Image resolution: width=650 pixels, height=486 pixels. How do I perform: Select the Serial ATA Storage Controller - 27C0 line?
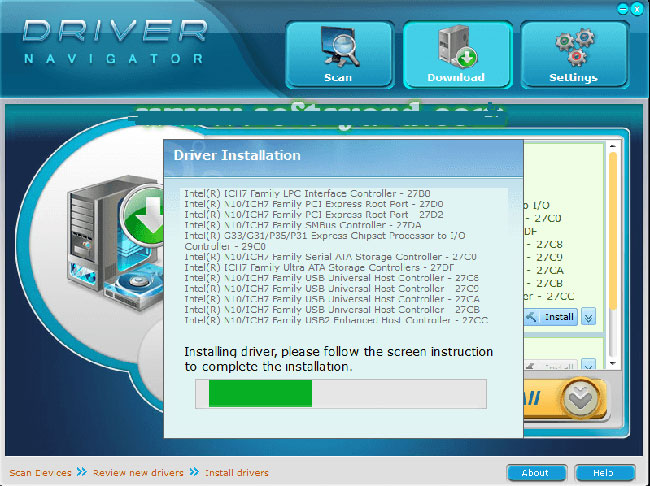(x=330, y=257)
